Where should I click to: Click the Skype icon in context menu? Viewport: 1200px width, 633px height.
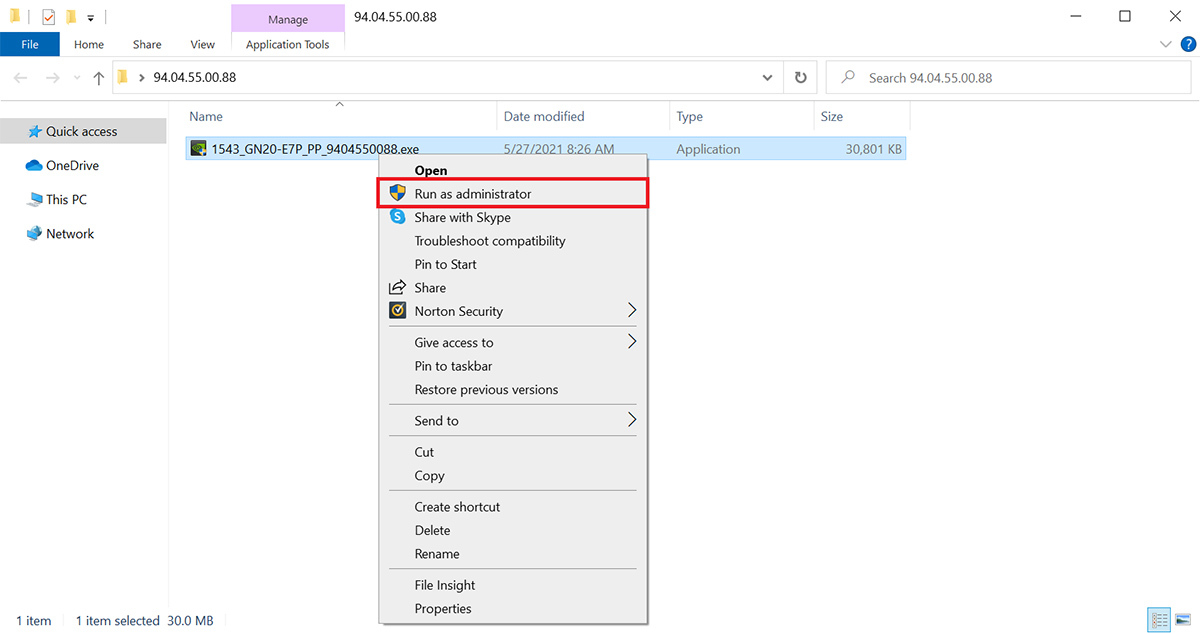pyautogui.click(x=397, y=217)
